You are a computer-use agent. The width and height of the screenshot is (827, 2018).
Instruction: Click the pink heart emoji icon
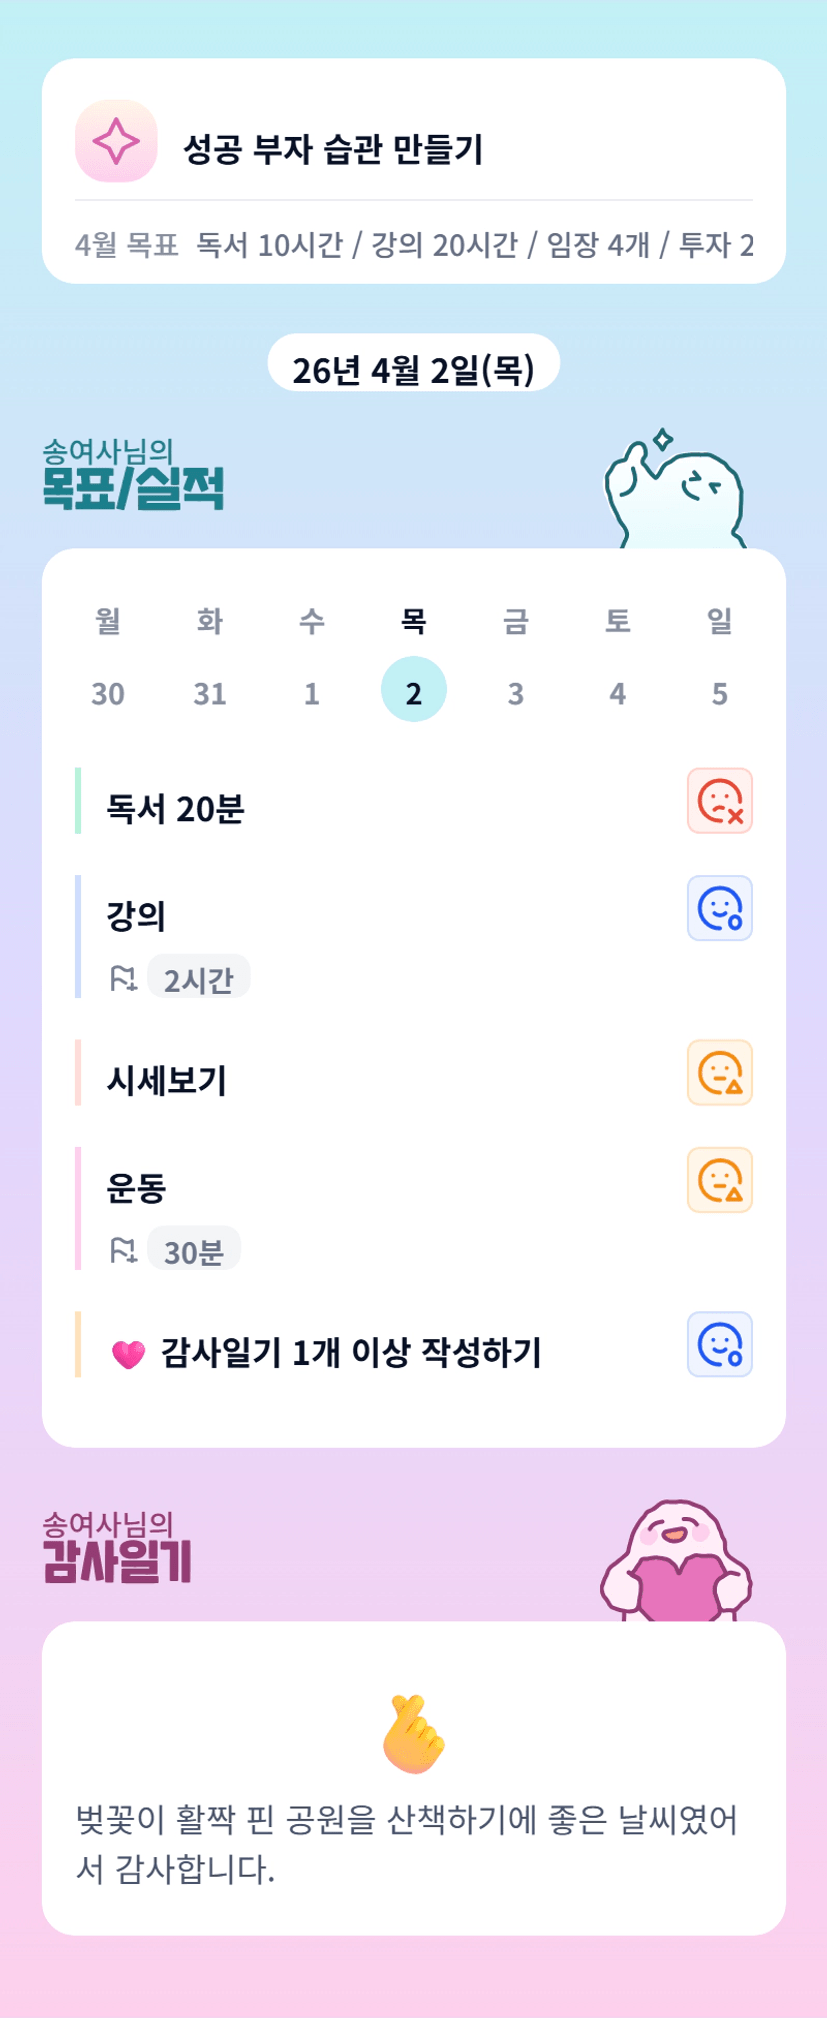click(x=128, y=1354)
